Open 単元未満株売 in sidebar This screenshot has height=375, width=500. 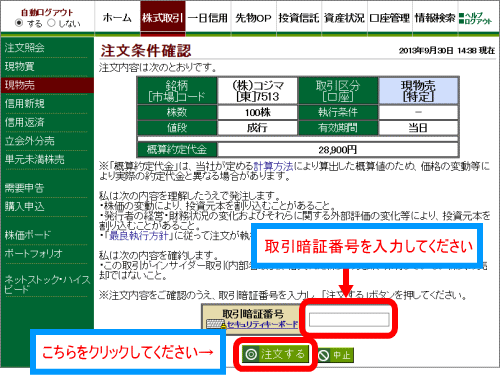point(35,159)
